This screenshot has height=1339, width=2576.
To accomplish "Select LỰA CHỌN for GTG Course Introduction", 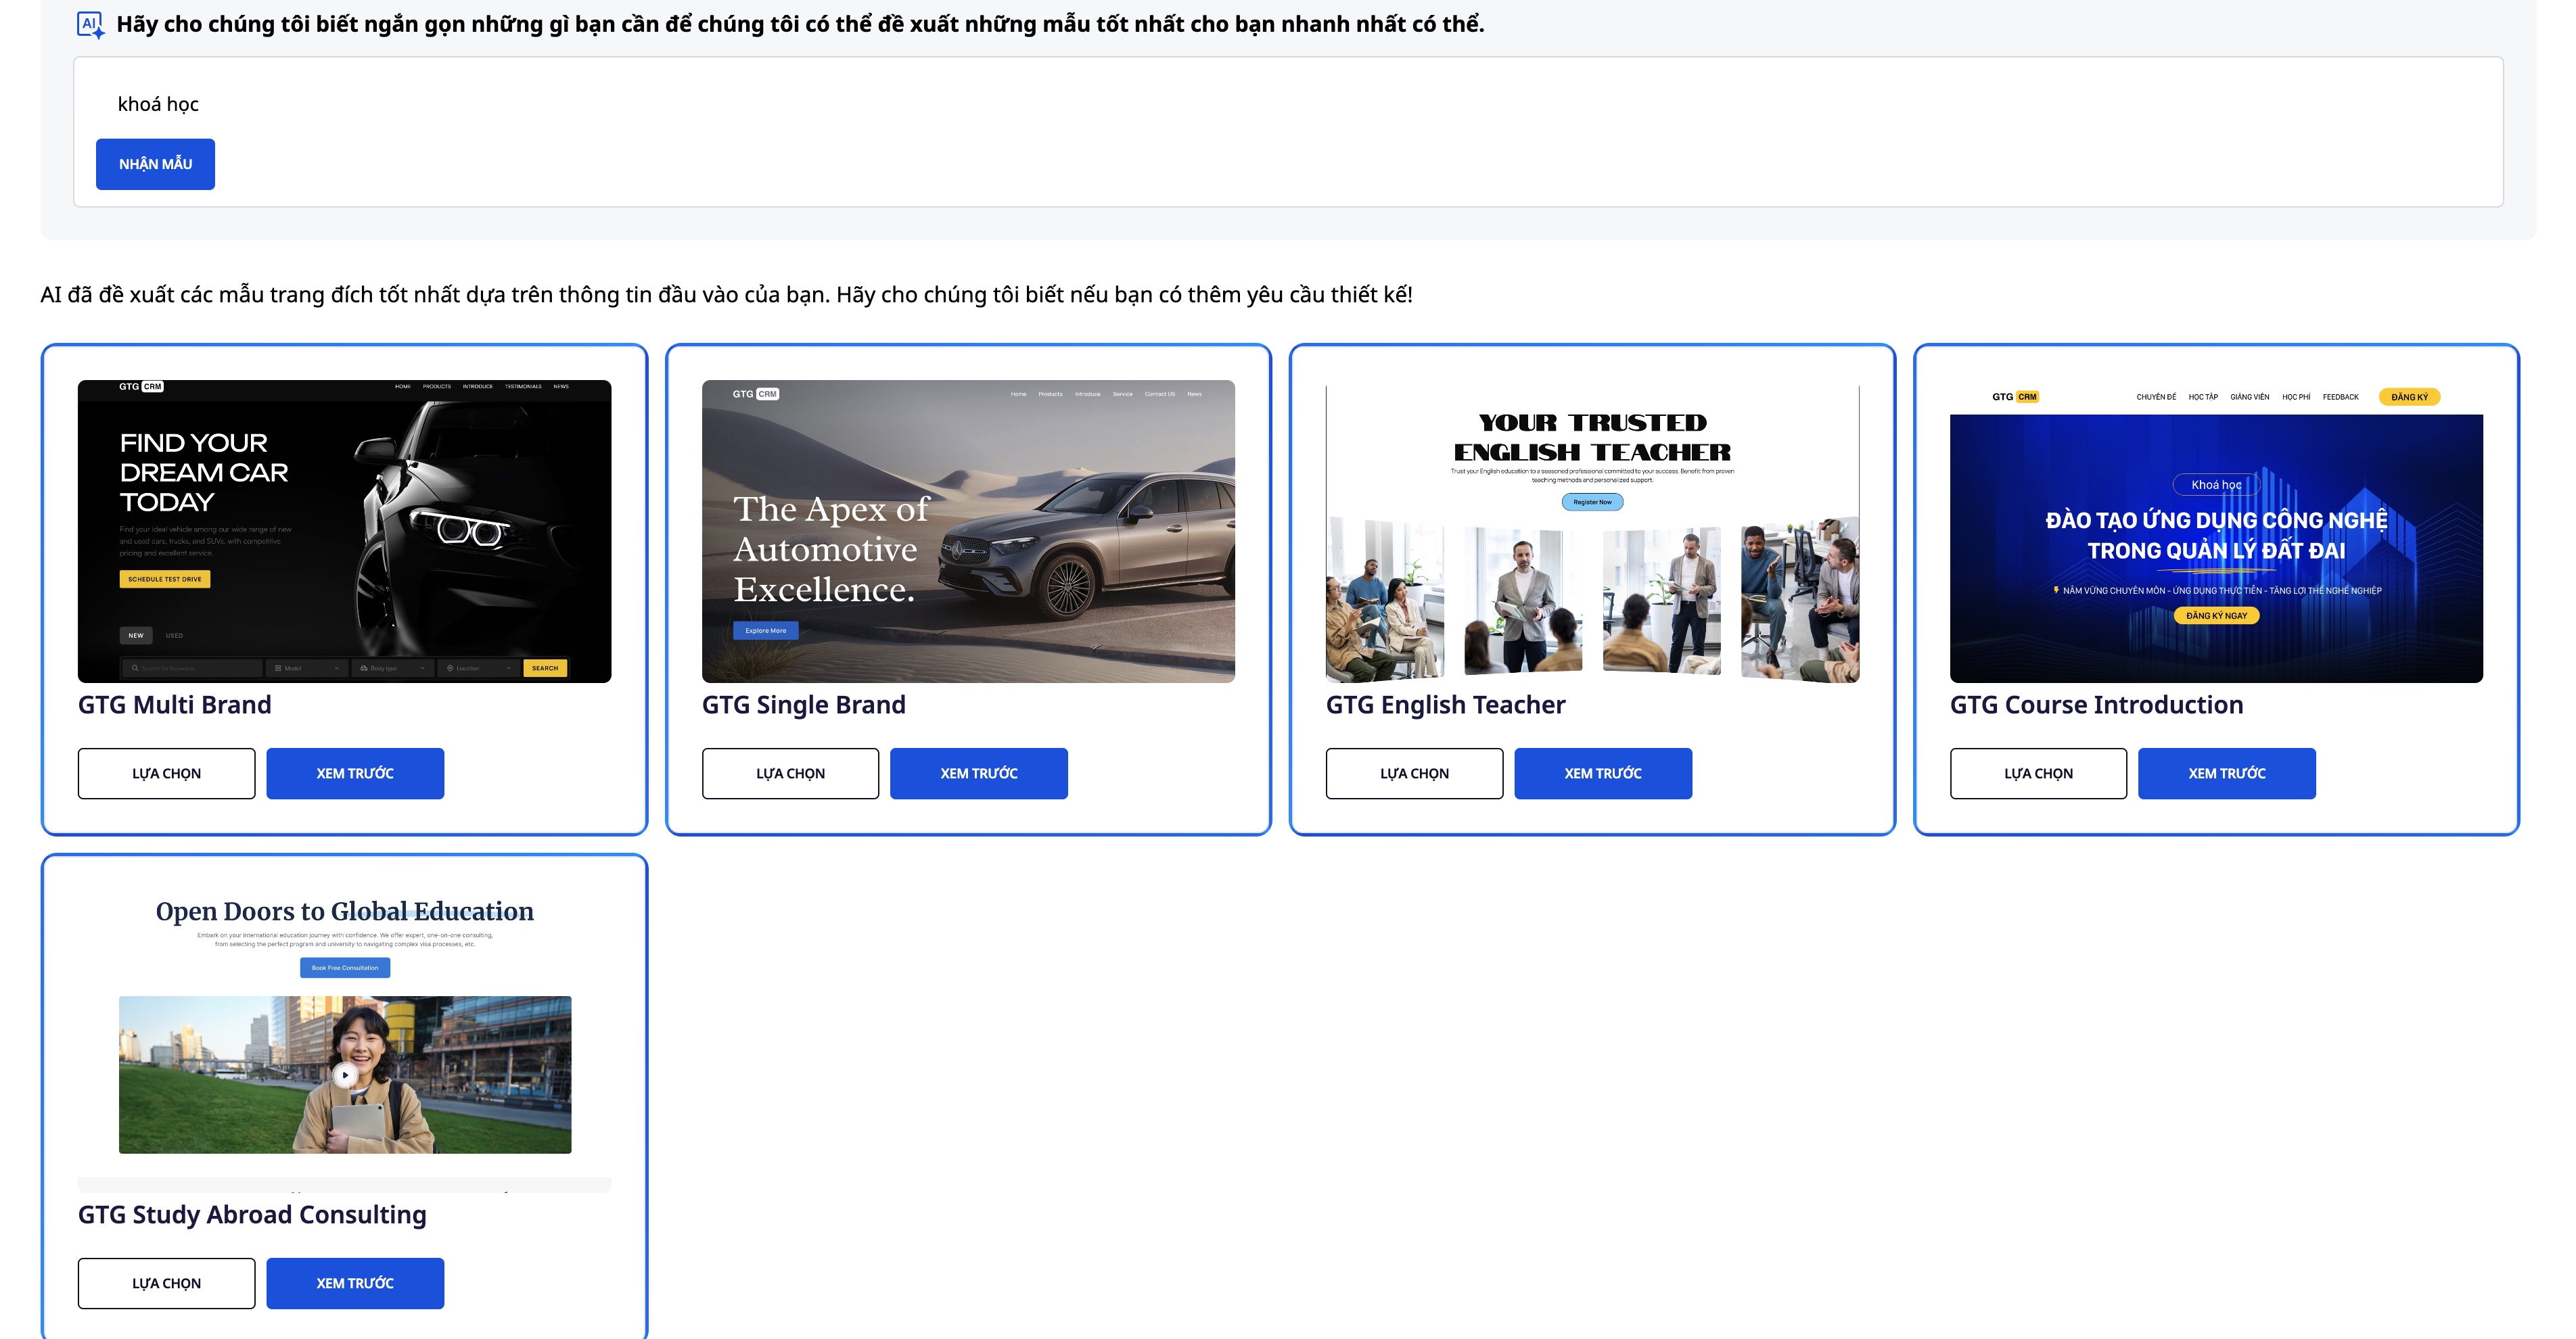I will click(2038, 773).
